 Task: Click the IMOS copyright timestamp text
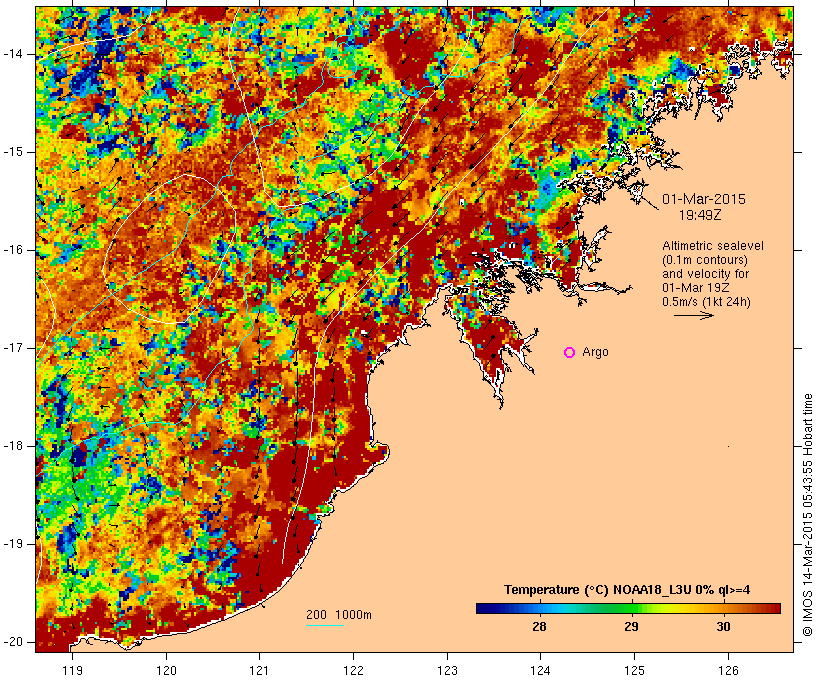[808, 515]
